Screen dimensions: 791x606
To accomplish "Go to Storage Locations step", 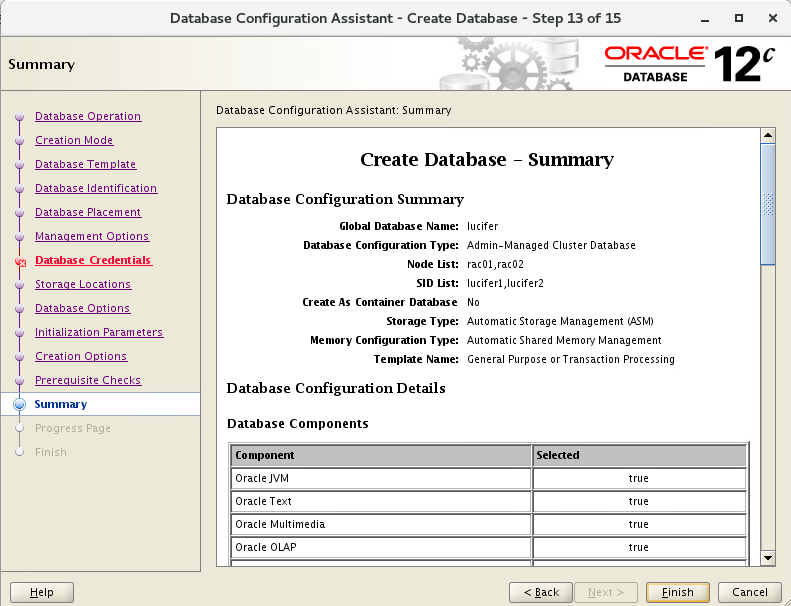I will (83, 284).
